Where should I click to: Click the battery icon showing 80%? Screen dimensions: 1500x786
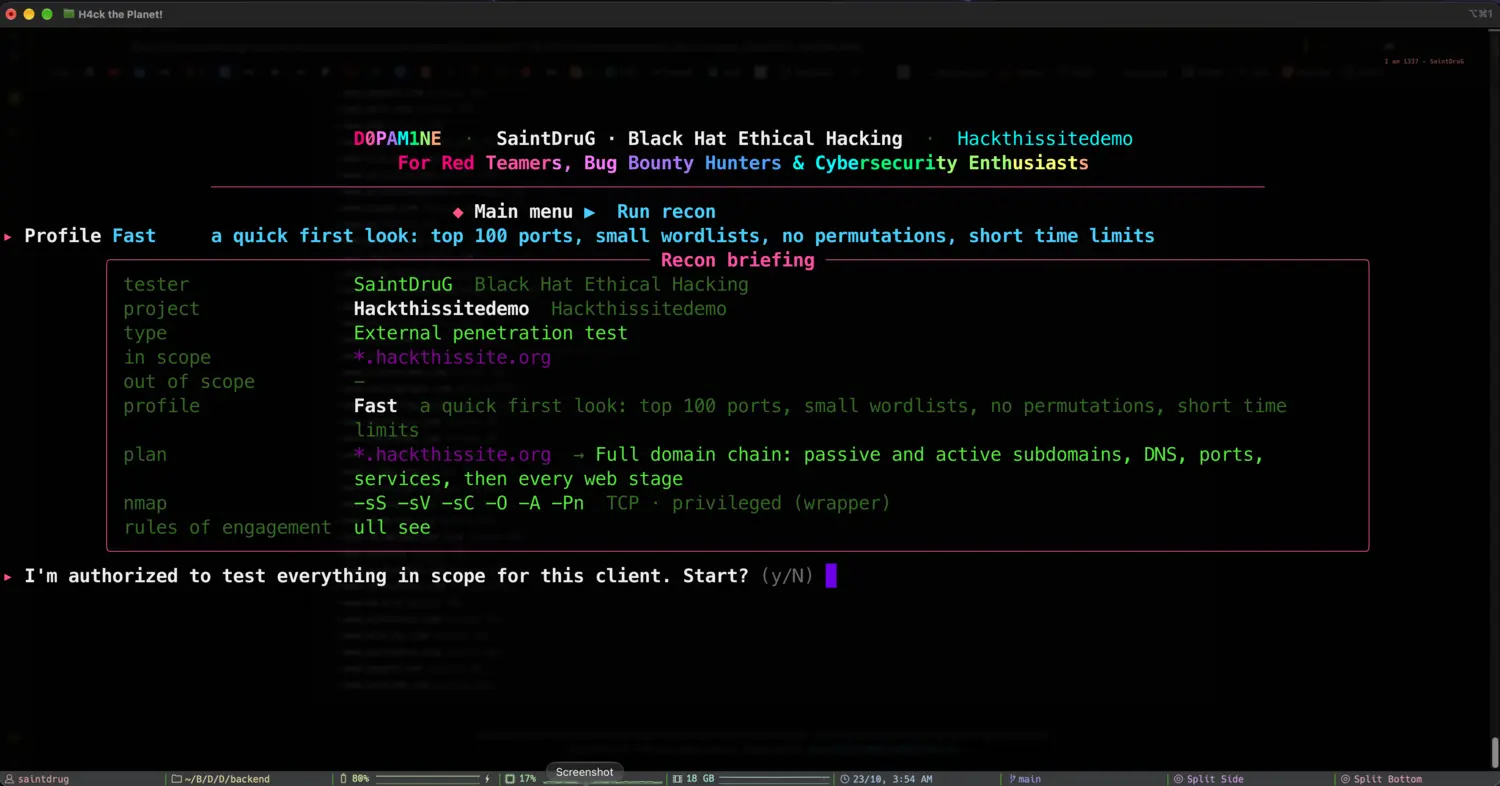click(344, 779)
